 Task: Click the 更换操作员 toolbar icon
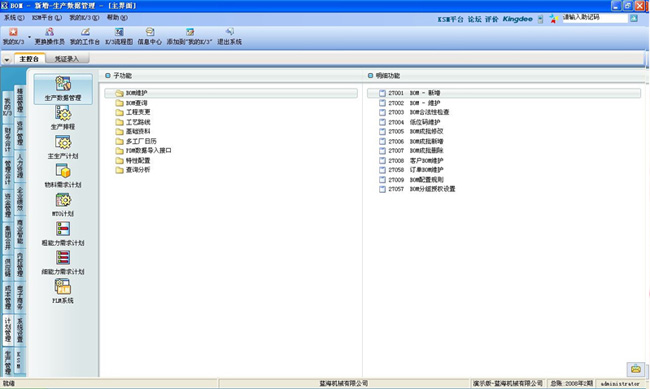[49, 36]
